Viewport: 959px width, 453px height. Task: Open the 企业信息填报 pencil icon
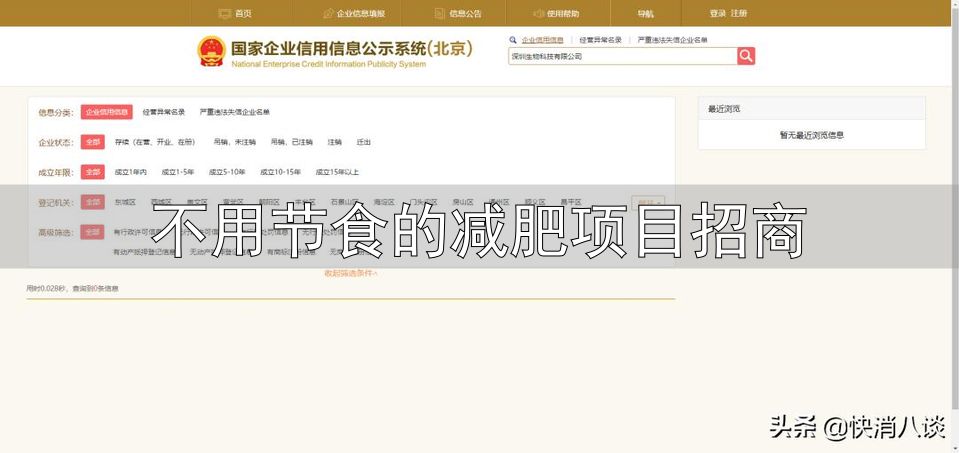[x=328, y=13]
